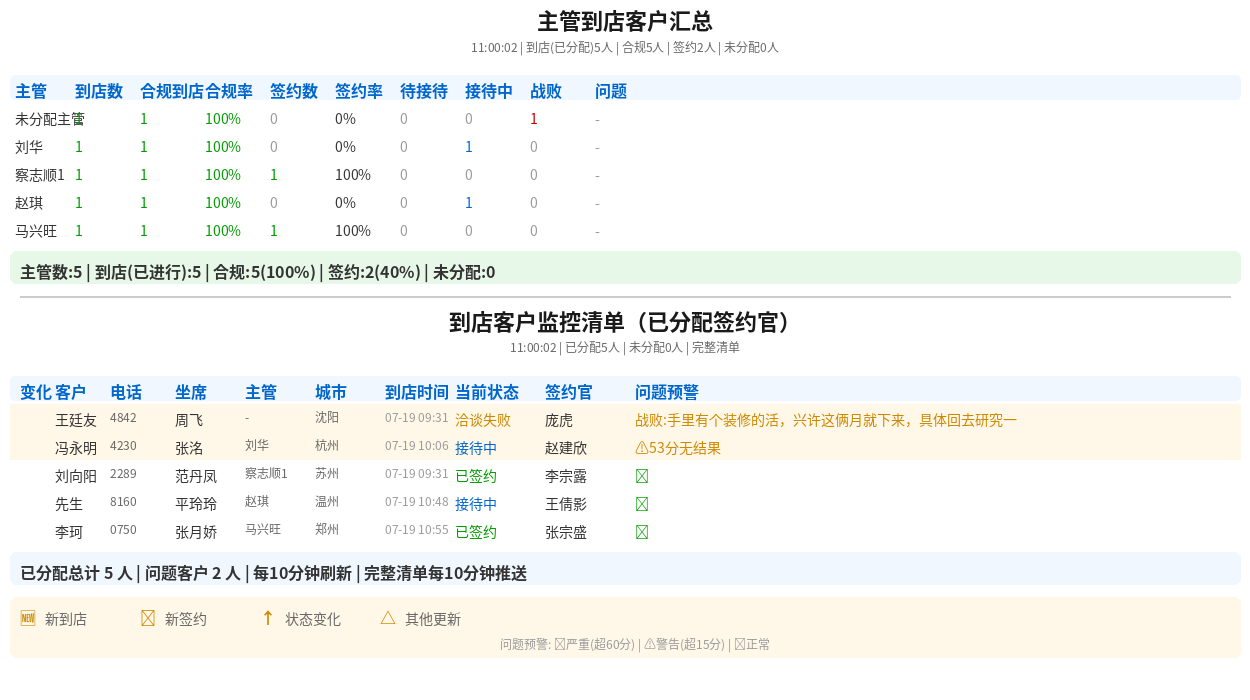
Task: Click the 合规率 column header
Action: point(229,91)
